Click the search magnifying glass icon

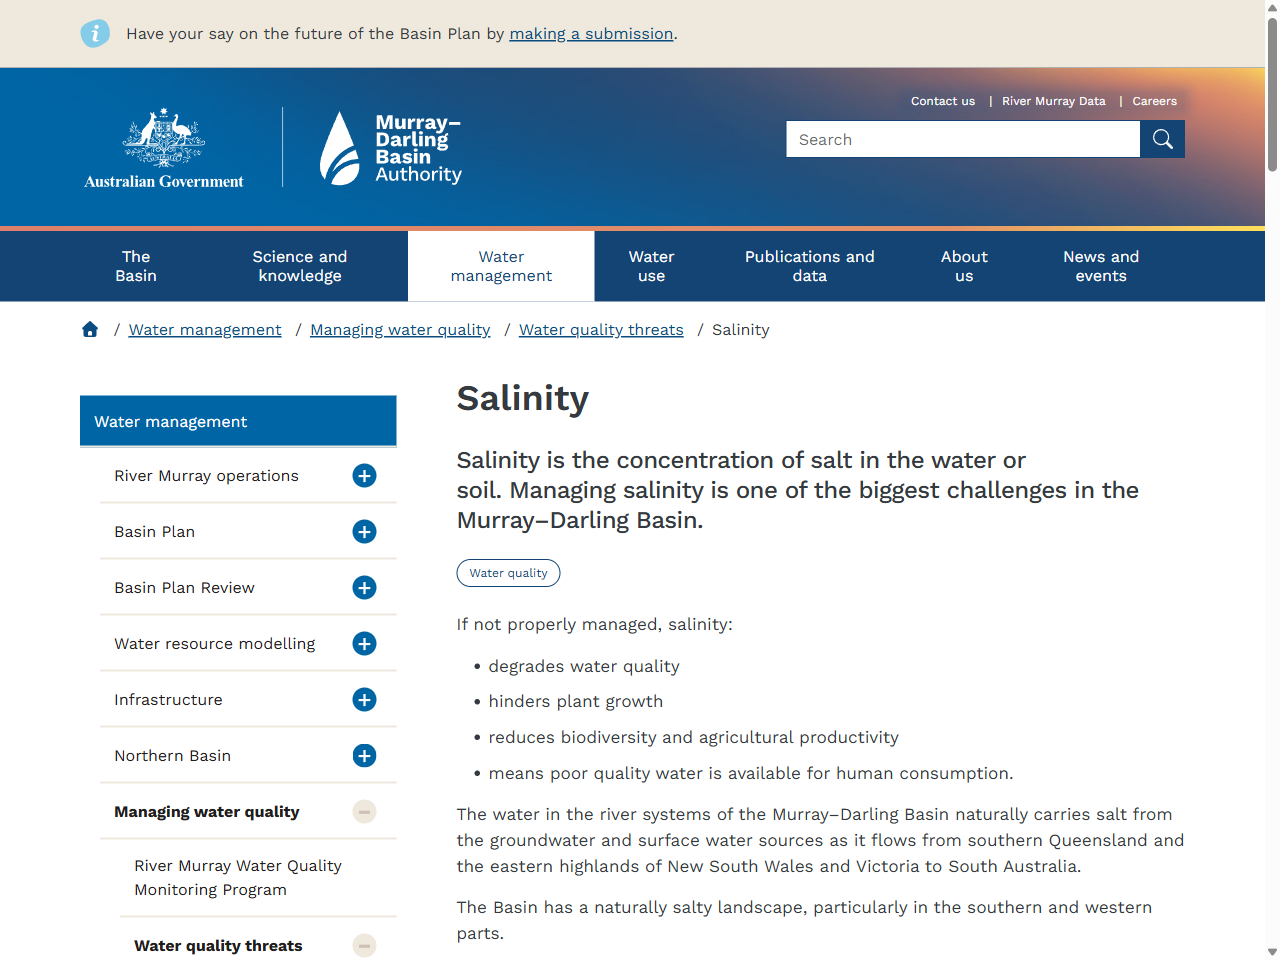1162,139
